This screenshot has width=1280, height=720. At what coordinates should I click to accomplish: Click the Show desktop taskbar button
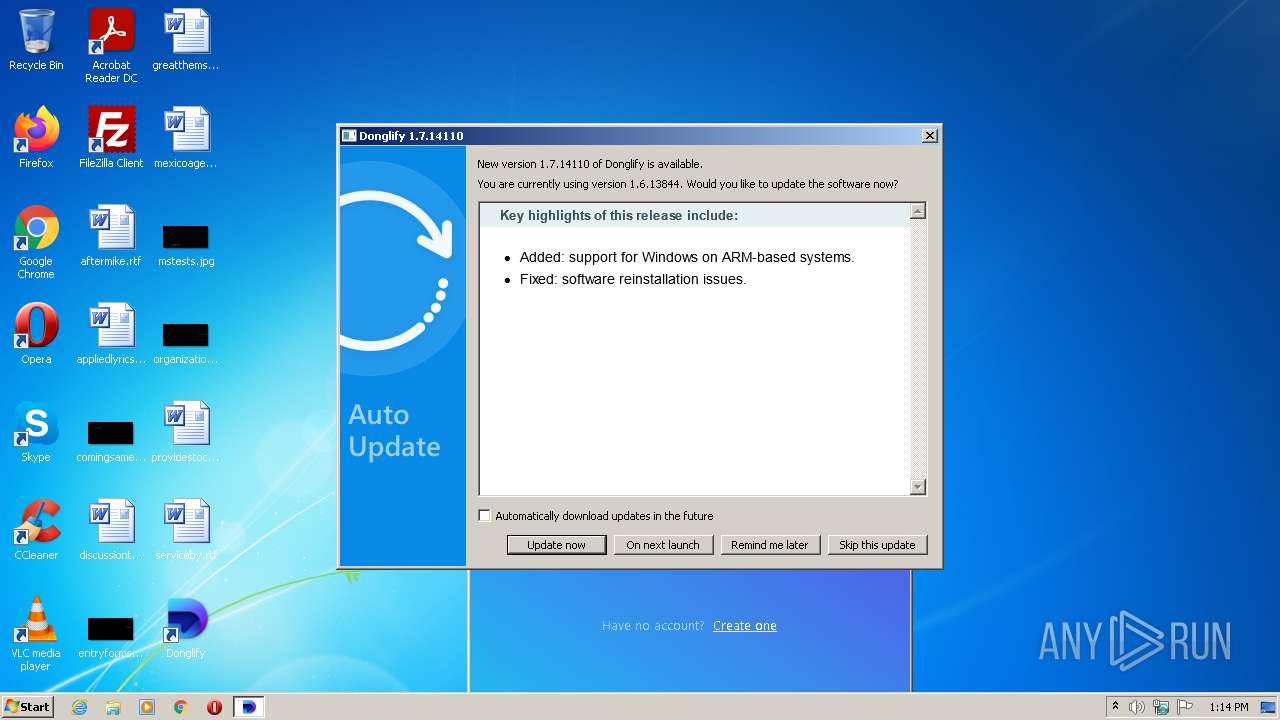coord(1269,707)
